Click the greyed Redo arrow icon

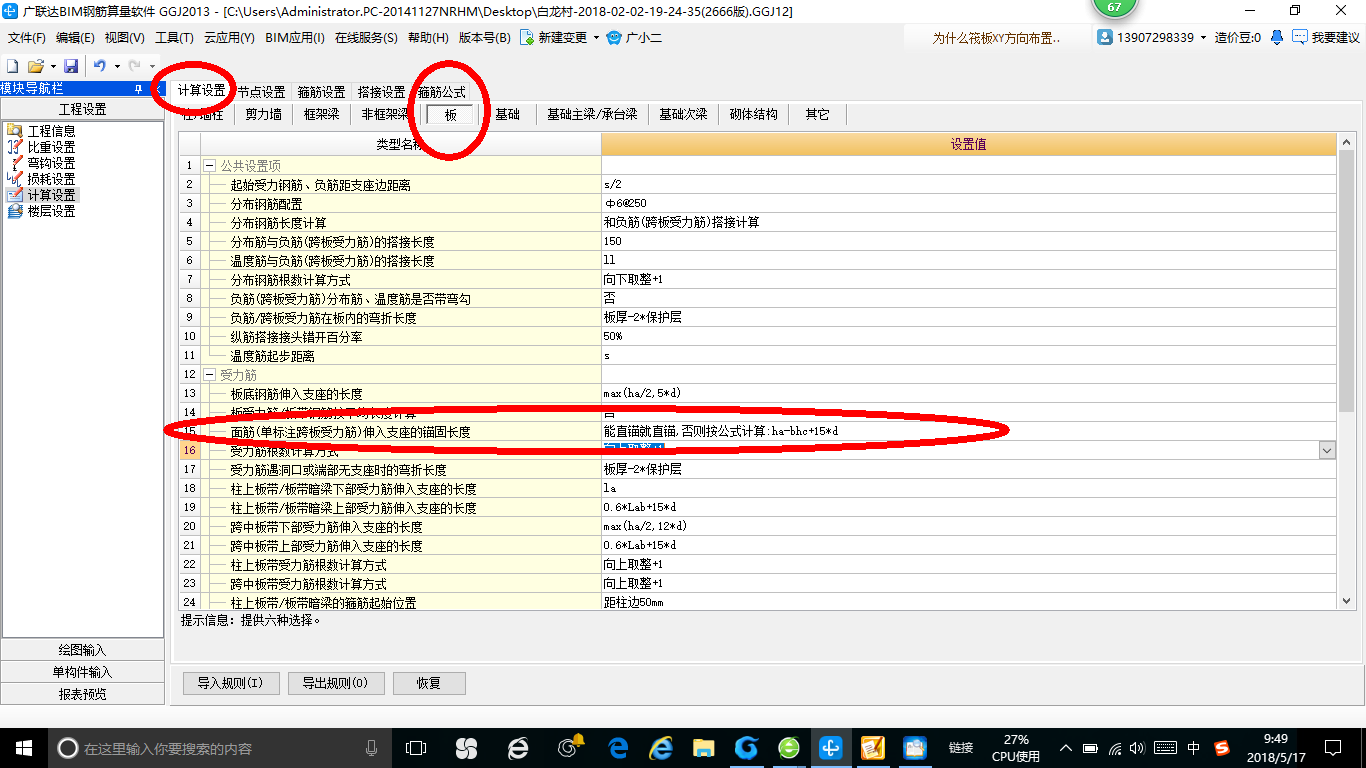click(135, 66)
